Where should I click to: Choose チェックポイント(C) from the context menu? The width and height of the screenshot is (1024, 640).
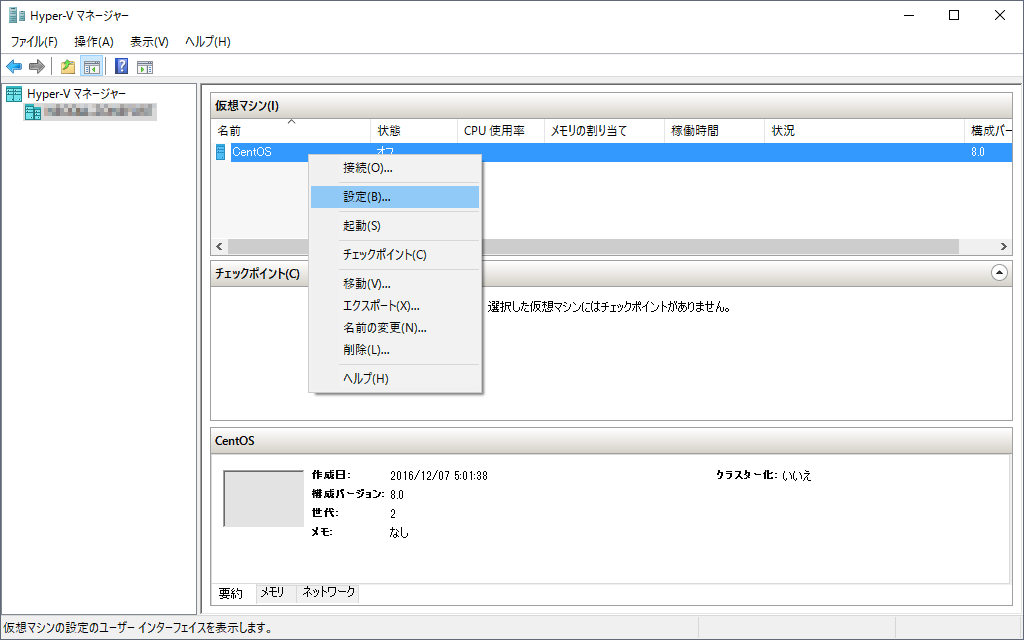click(395, 255)
